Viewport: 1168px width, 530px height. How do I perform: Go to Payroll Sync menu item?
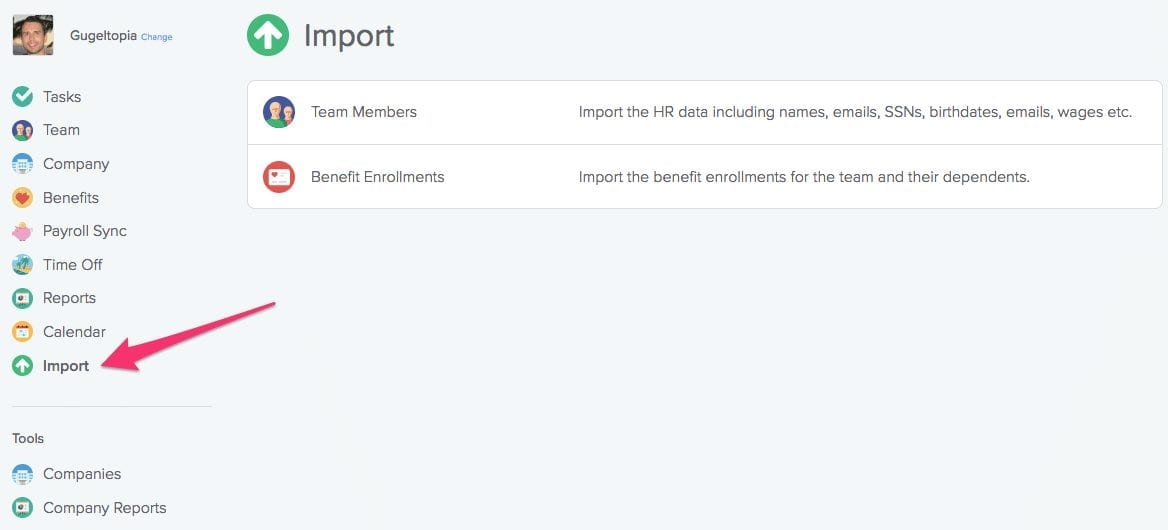coord(84,231)
